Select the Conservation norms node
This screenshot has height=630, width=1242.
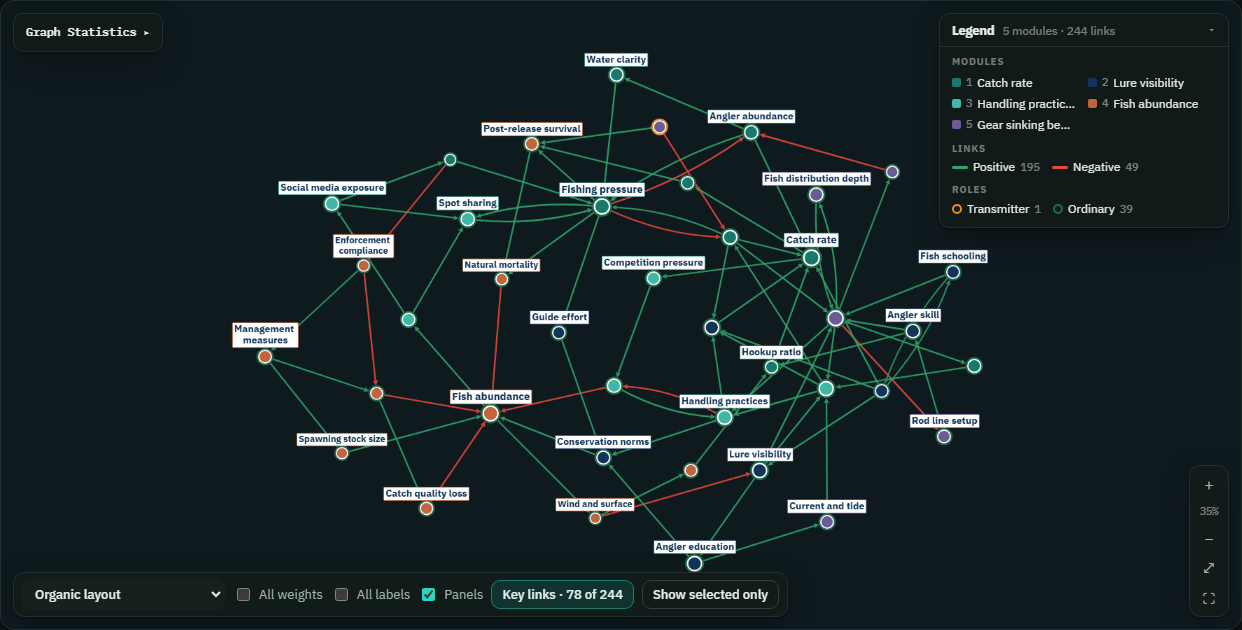pyautogui.click(x=603, y=457)
